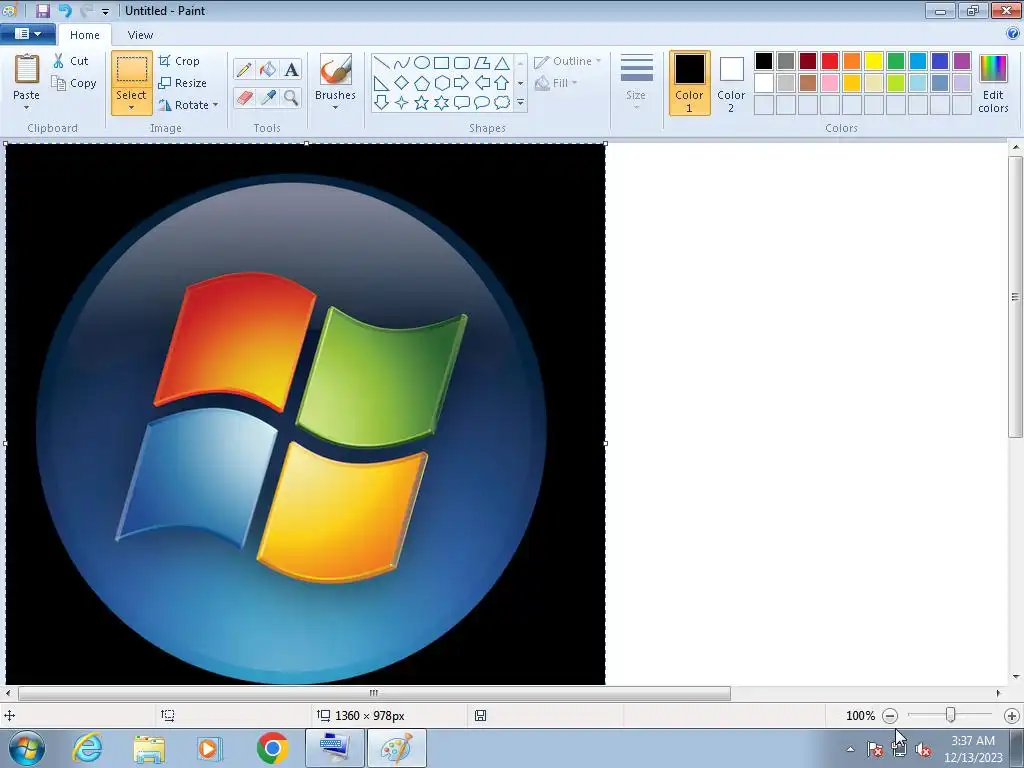Select the Diamond shape
Image resolution: width=1024 pixels, height=768 pixels.
pos(402,83)
